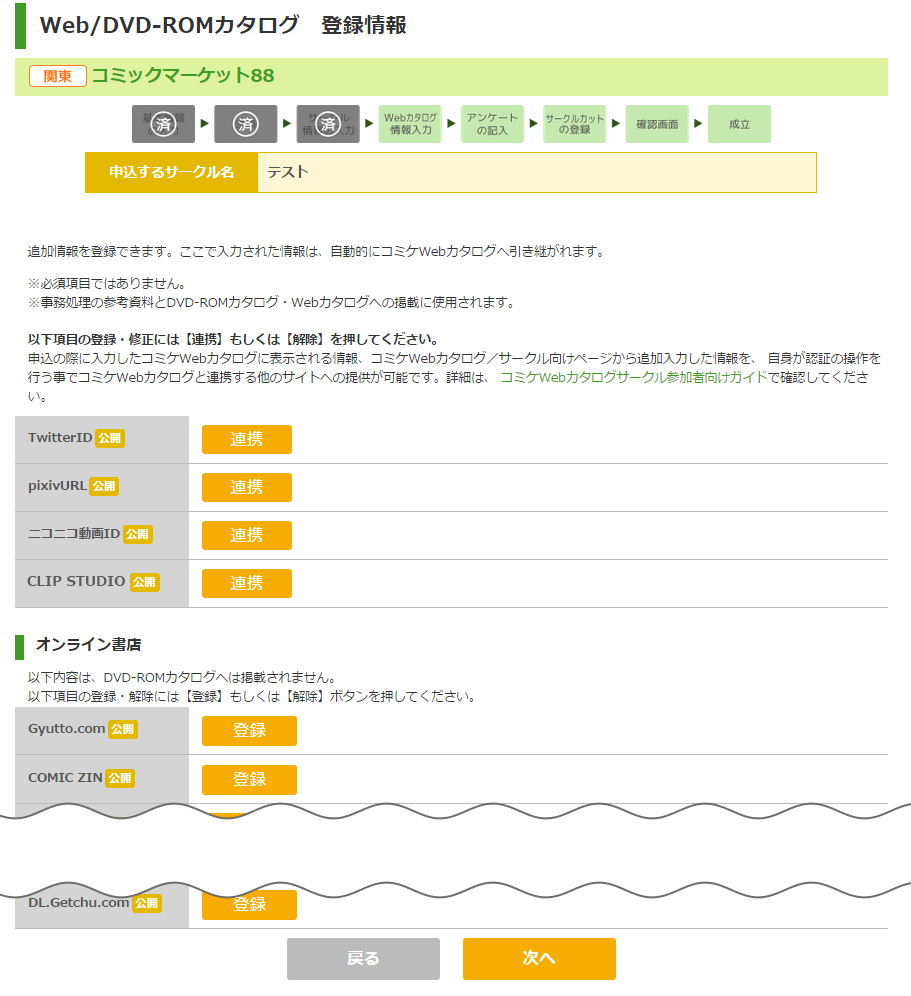Click the 済 step just before Webカタログ情報入力
Screen dimensions: 911x996
tap(328, 124)
